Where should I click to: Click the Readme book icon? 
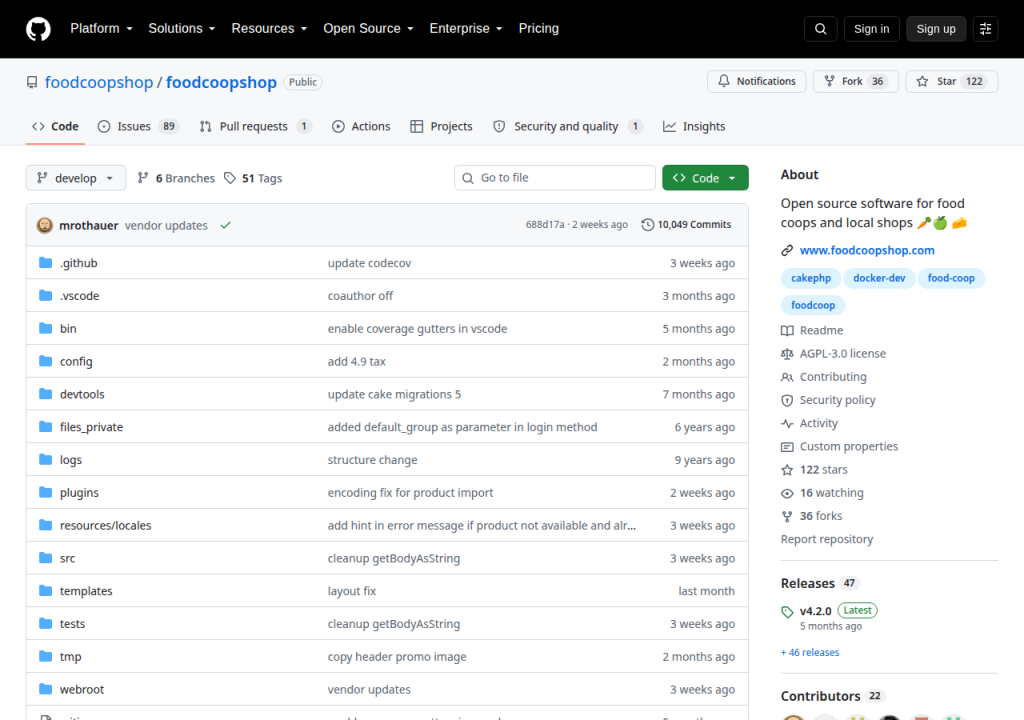click(x=787, y=331)
